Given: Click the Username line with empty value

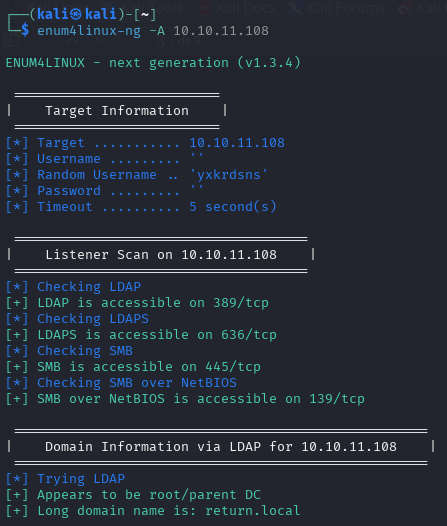Looking at the screenshot, I should (104, 159).
